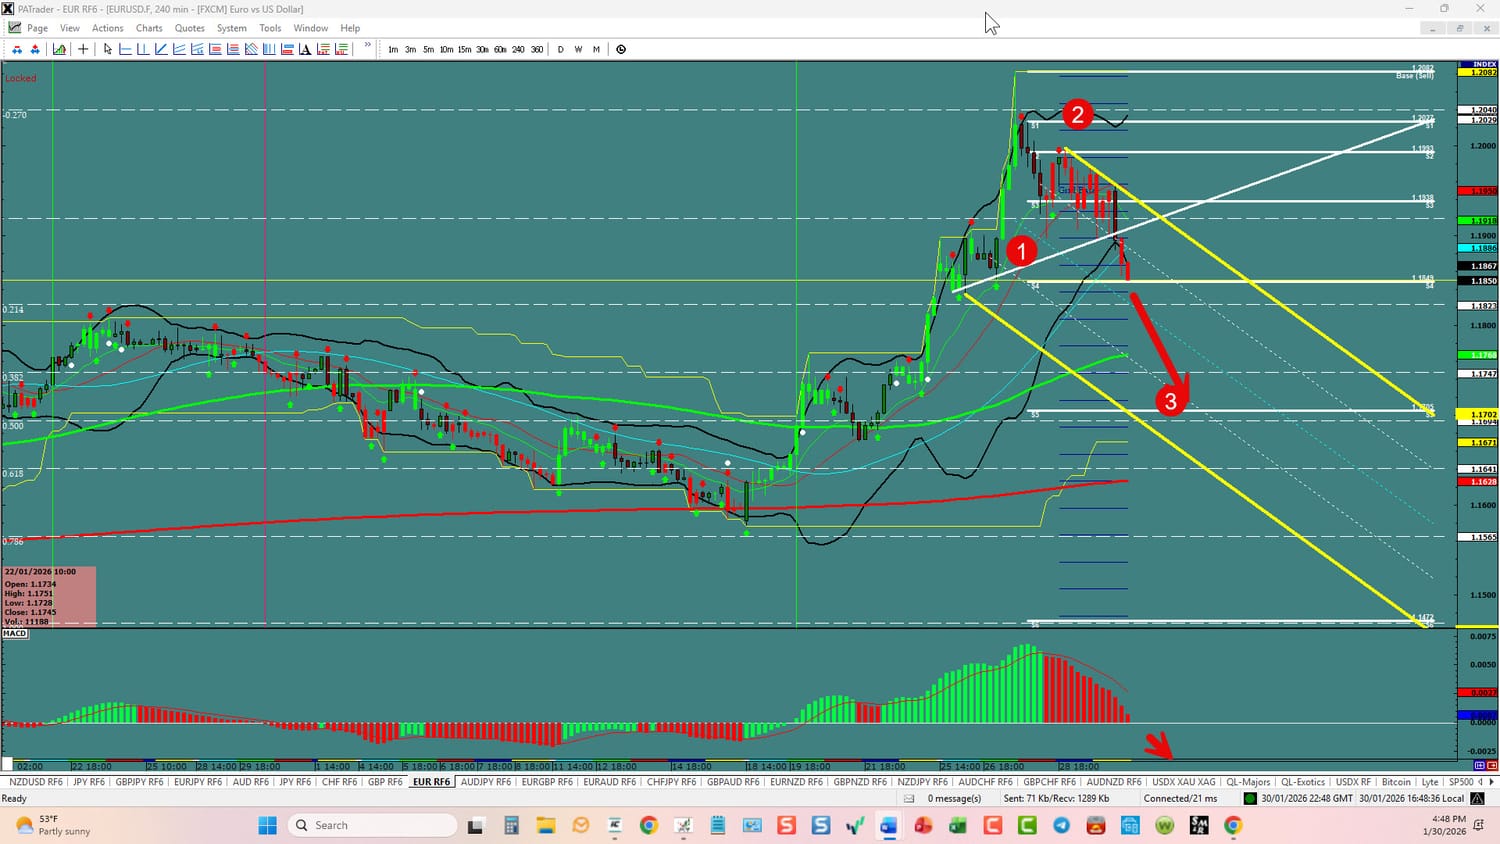This screenshot has height=844, width=1500.
Task: Switch to the QL-Exotics tab
Action: pos(1303,782)
